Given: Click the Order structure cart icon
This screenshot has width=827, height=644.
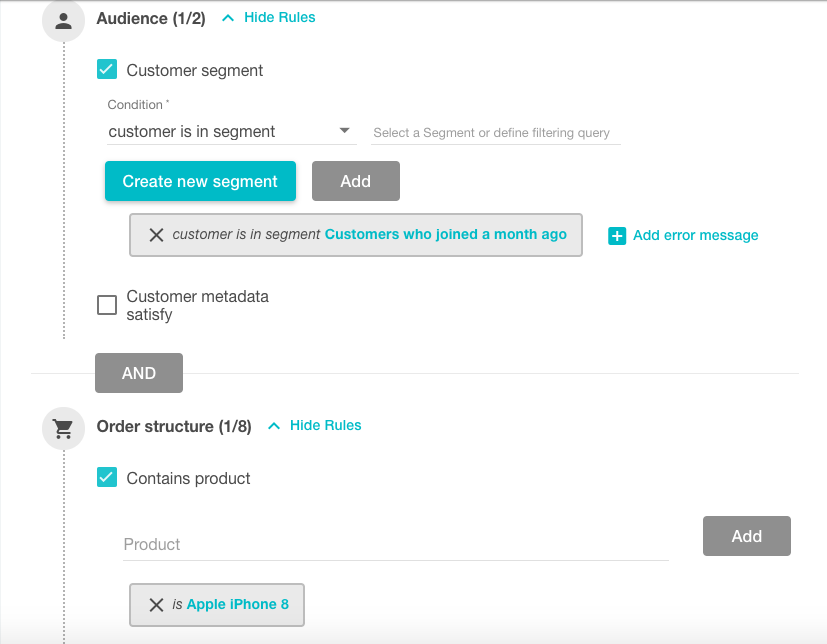Looking at the screenshot, I should (x=63, y=428).
